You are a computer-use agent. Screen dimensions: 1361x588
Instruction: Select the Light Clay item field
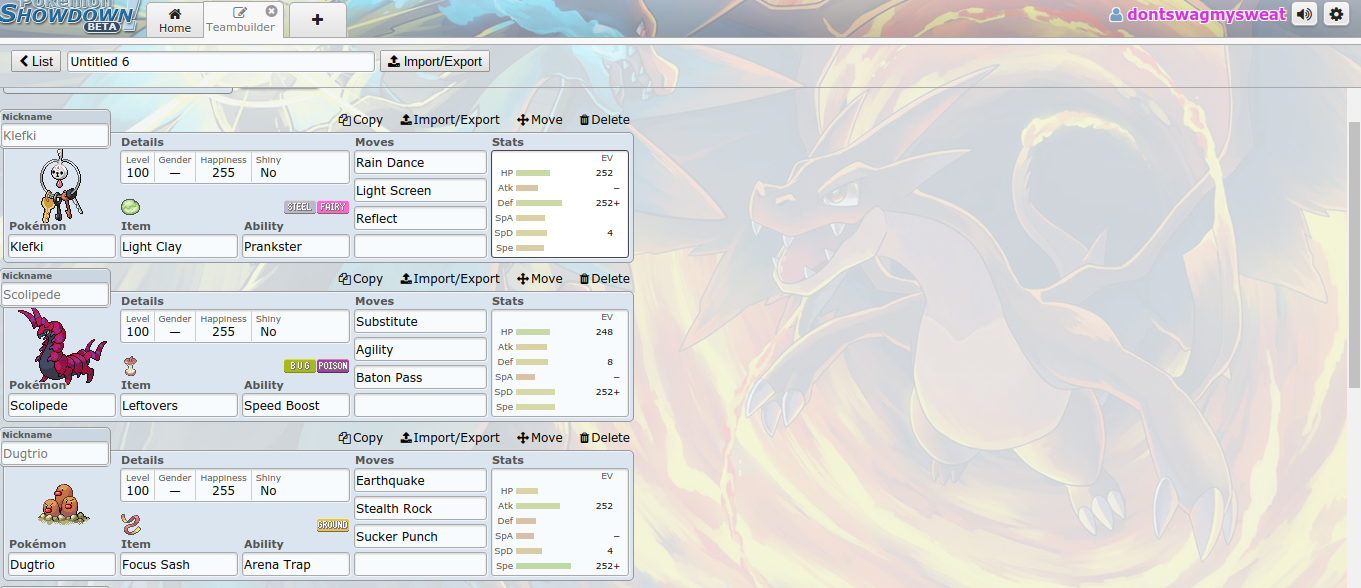pyautogui.click(x=179, y=246)
